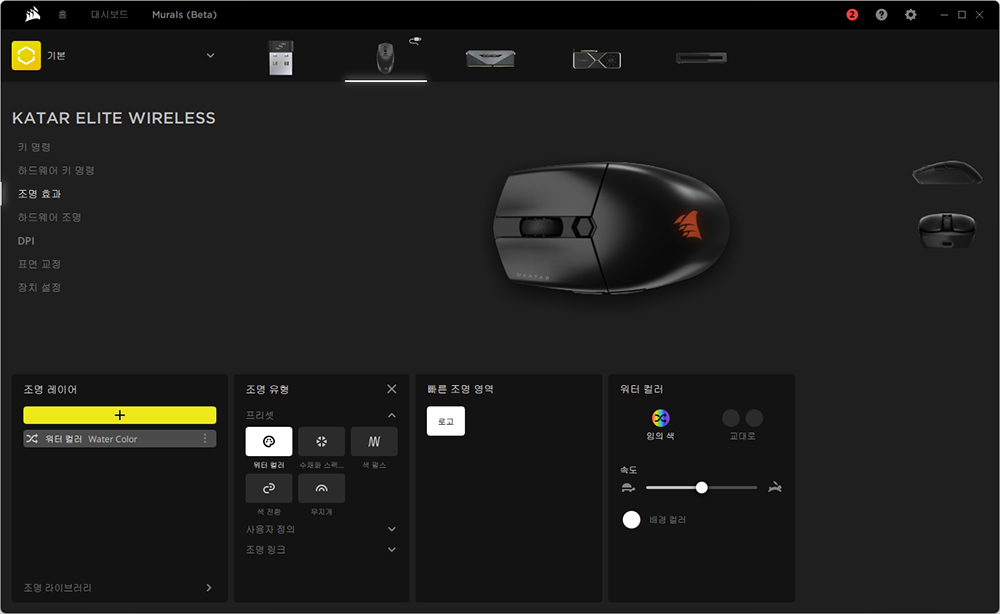Open 표면 교정 surface calibration section
The width and height of the screenshot is (1000, 614).
39,264
